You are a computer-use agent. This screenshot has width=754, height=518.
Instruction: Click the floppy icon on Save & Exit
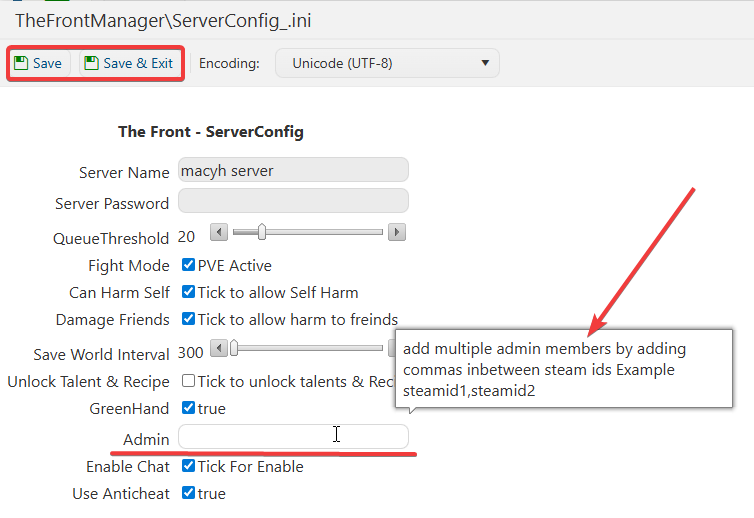(x=91, y=63)
